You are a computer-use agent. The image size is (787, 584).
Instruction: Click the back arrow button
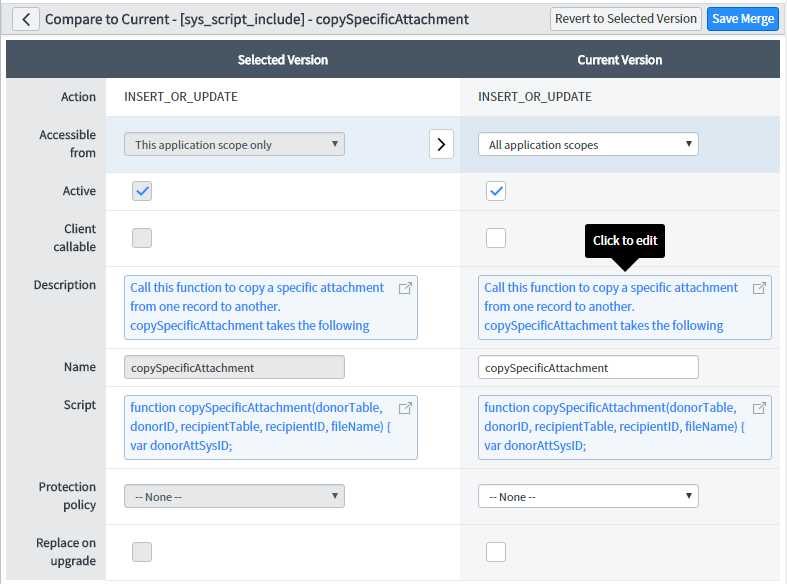point(26,20)
